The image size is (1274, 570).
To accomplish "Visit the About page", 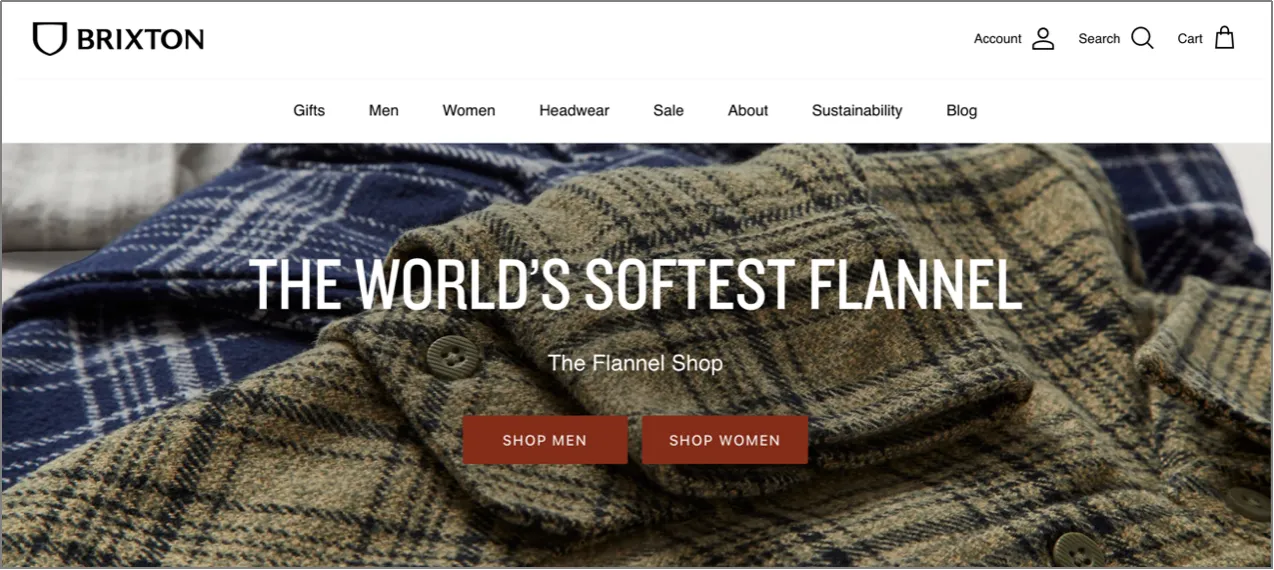I will coord(748,111).
